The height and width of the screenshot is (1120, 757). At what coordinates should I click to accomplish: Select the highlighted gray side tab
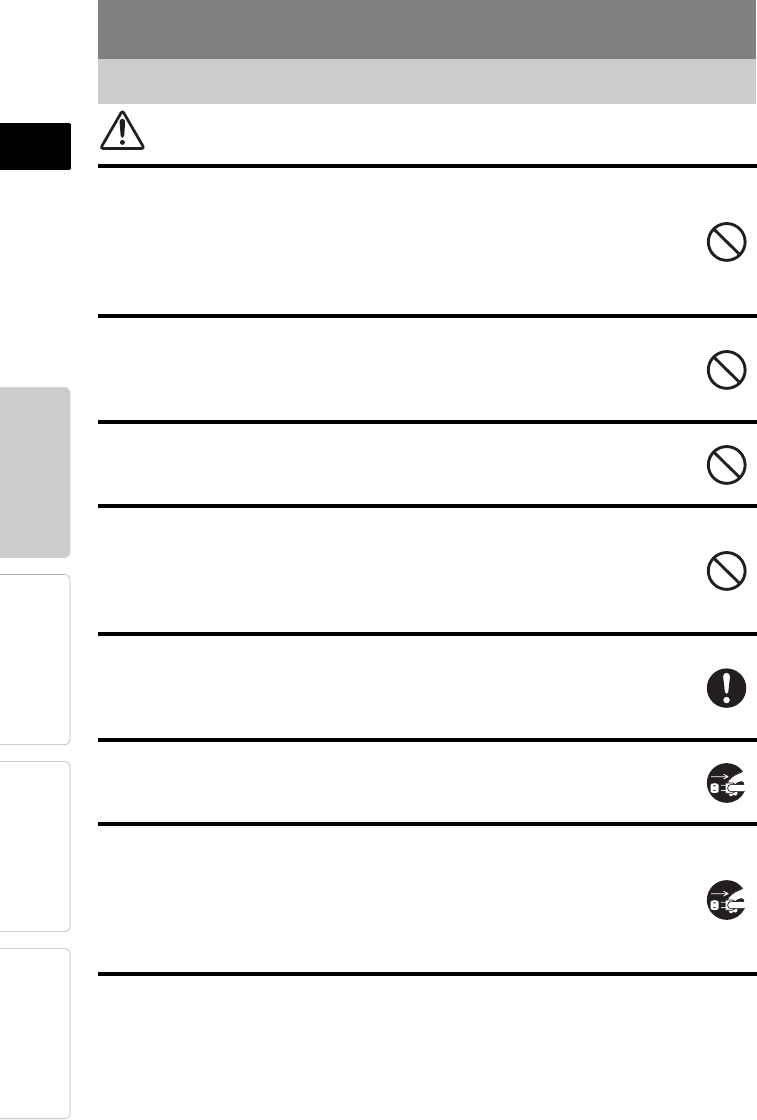pos(35,472)
